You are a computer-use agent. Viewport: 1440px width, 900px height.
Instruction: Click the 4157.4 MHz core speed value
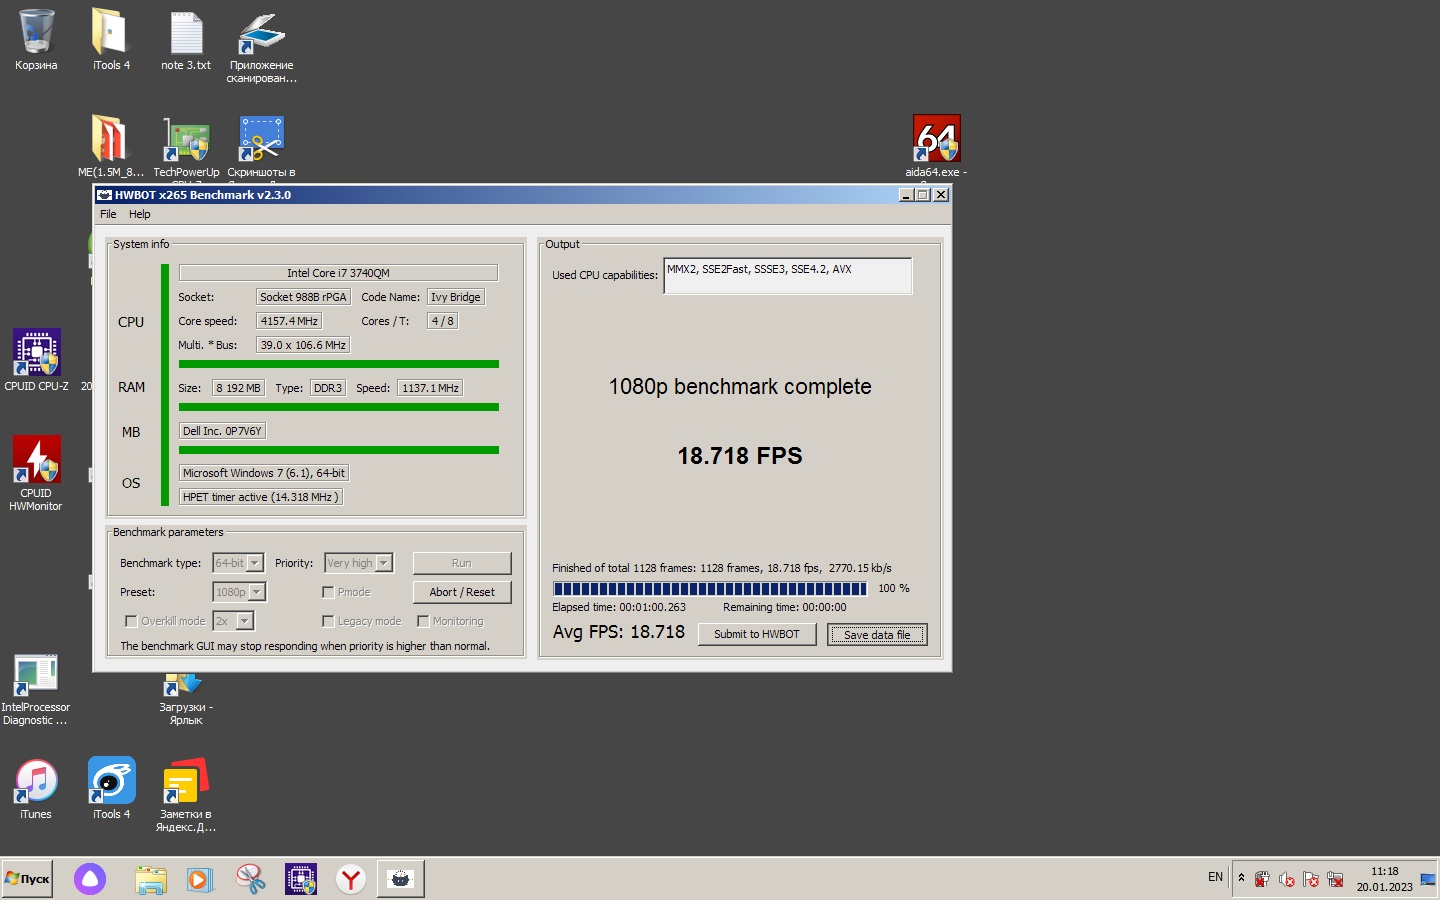pyautogui.click(x=289, y=321)
